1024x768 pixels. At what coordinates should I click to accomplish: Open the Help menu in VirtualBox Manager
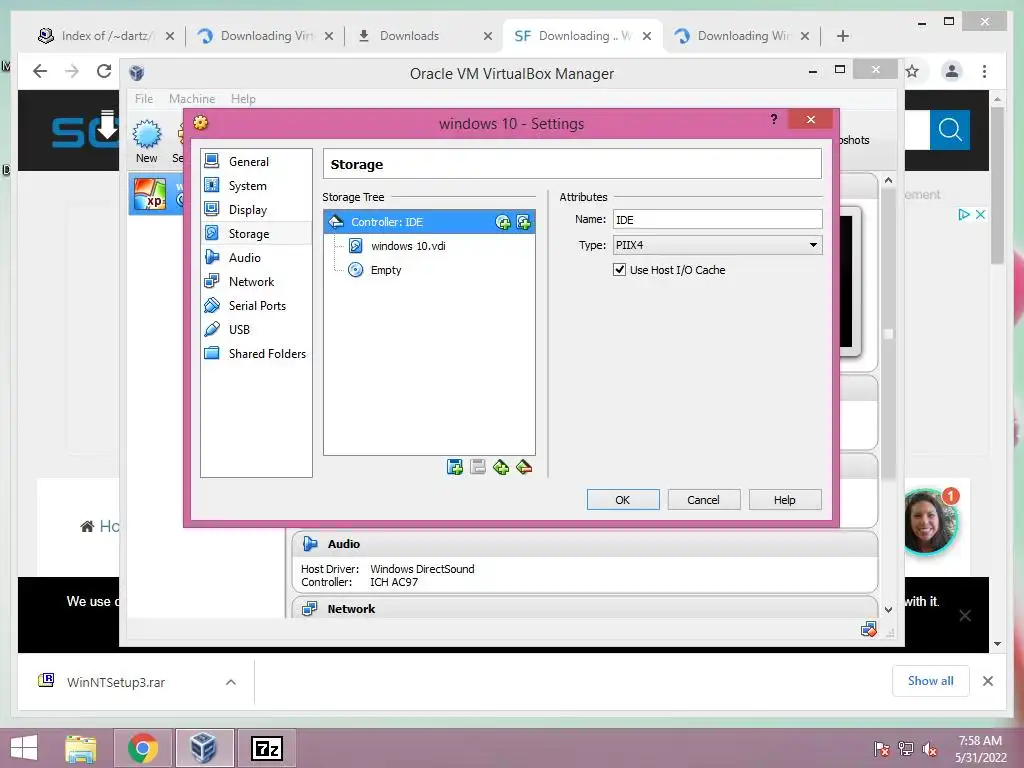click(243, 99)
